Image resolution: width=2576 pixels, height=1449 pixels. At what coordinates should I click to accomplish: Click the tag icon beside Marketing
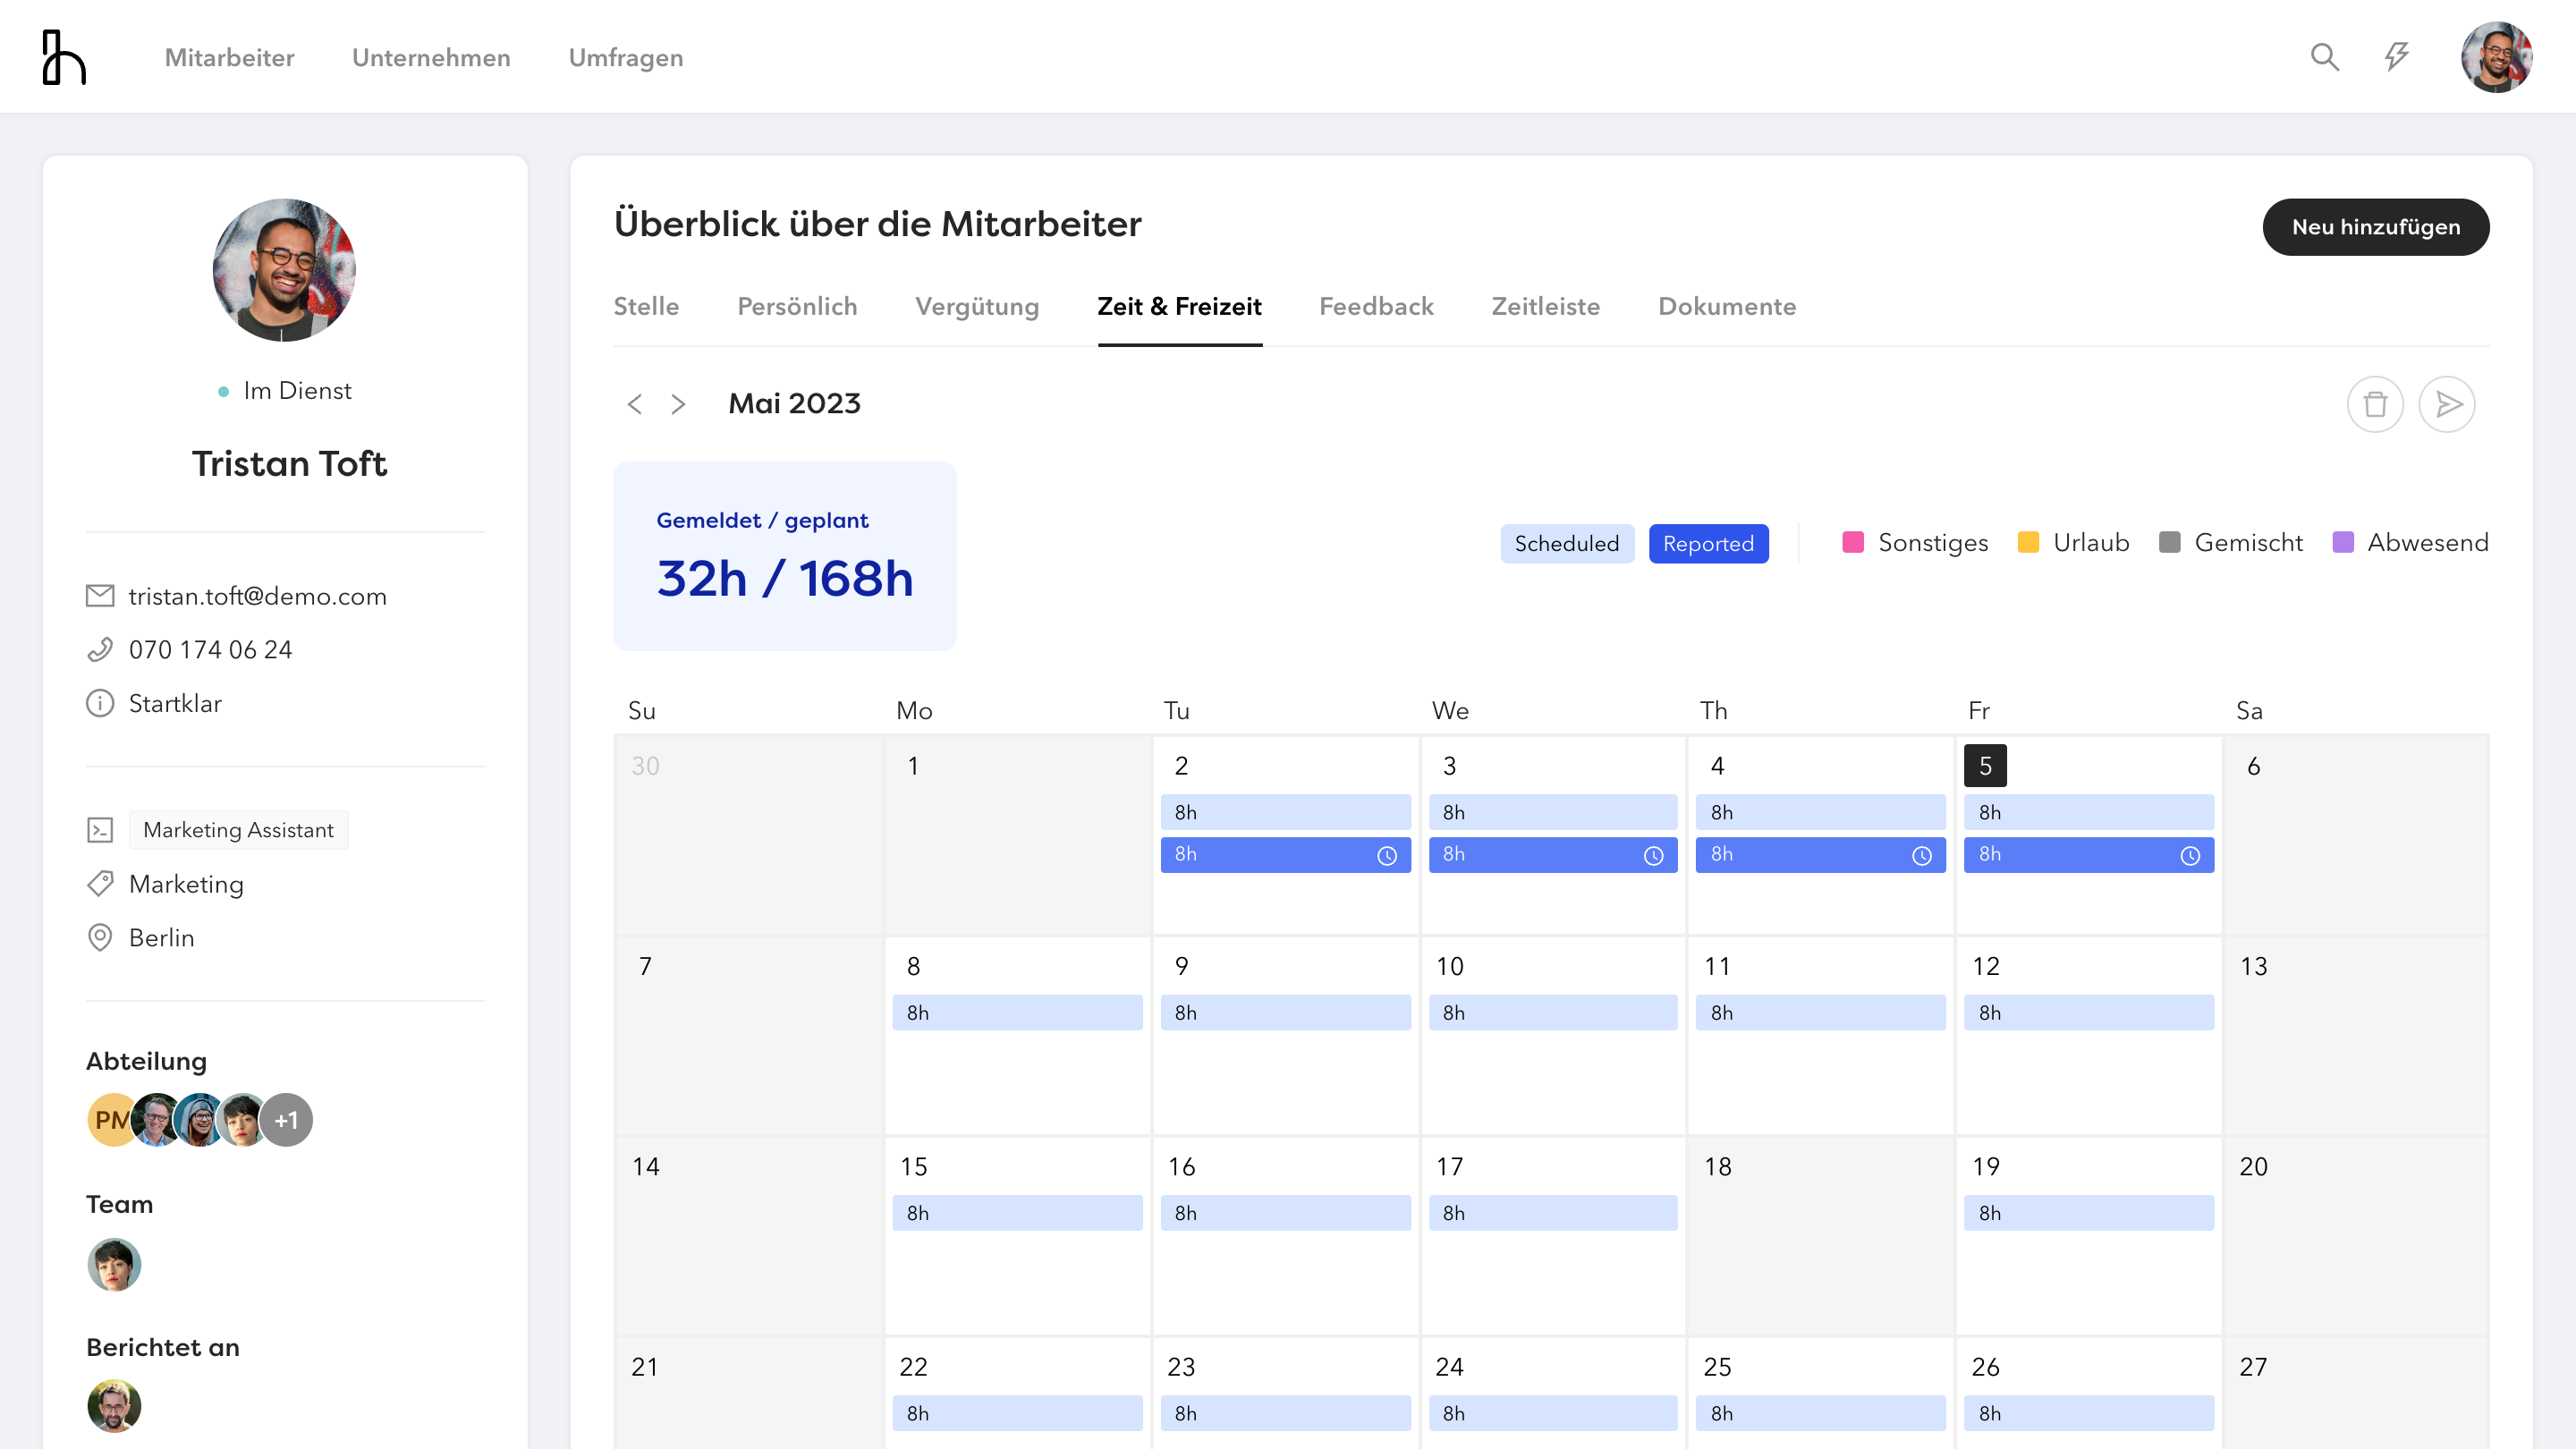tap(100, 884)
